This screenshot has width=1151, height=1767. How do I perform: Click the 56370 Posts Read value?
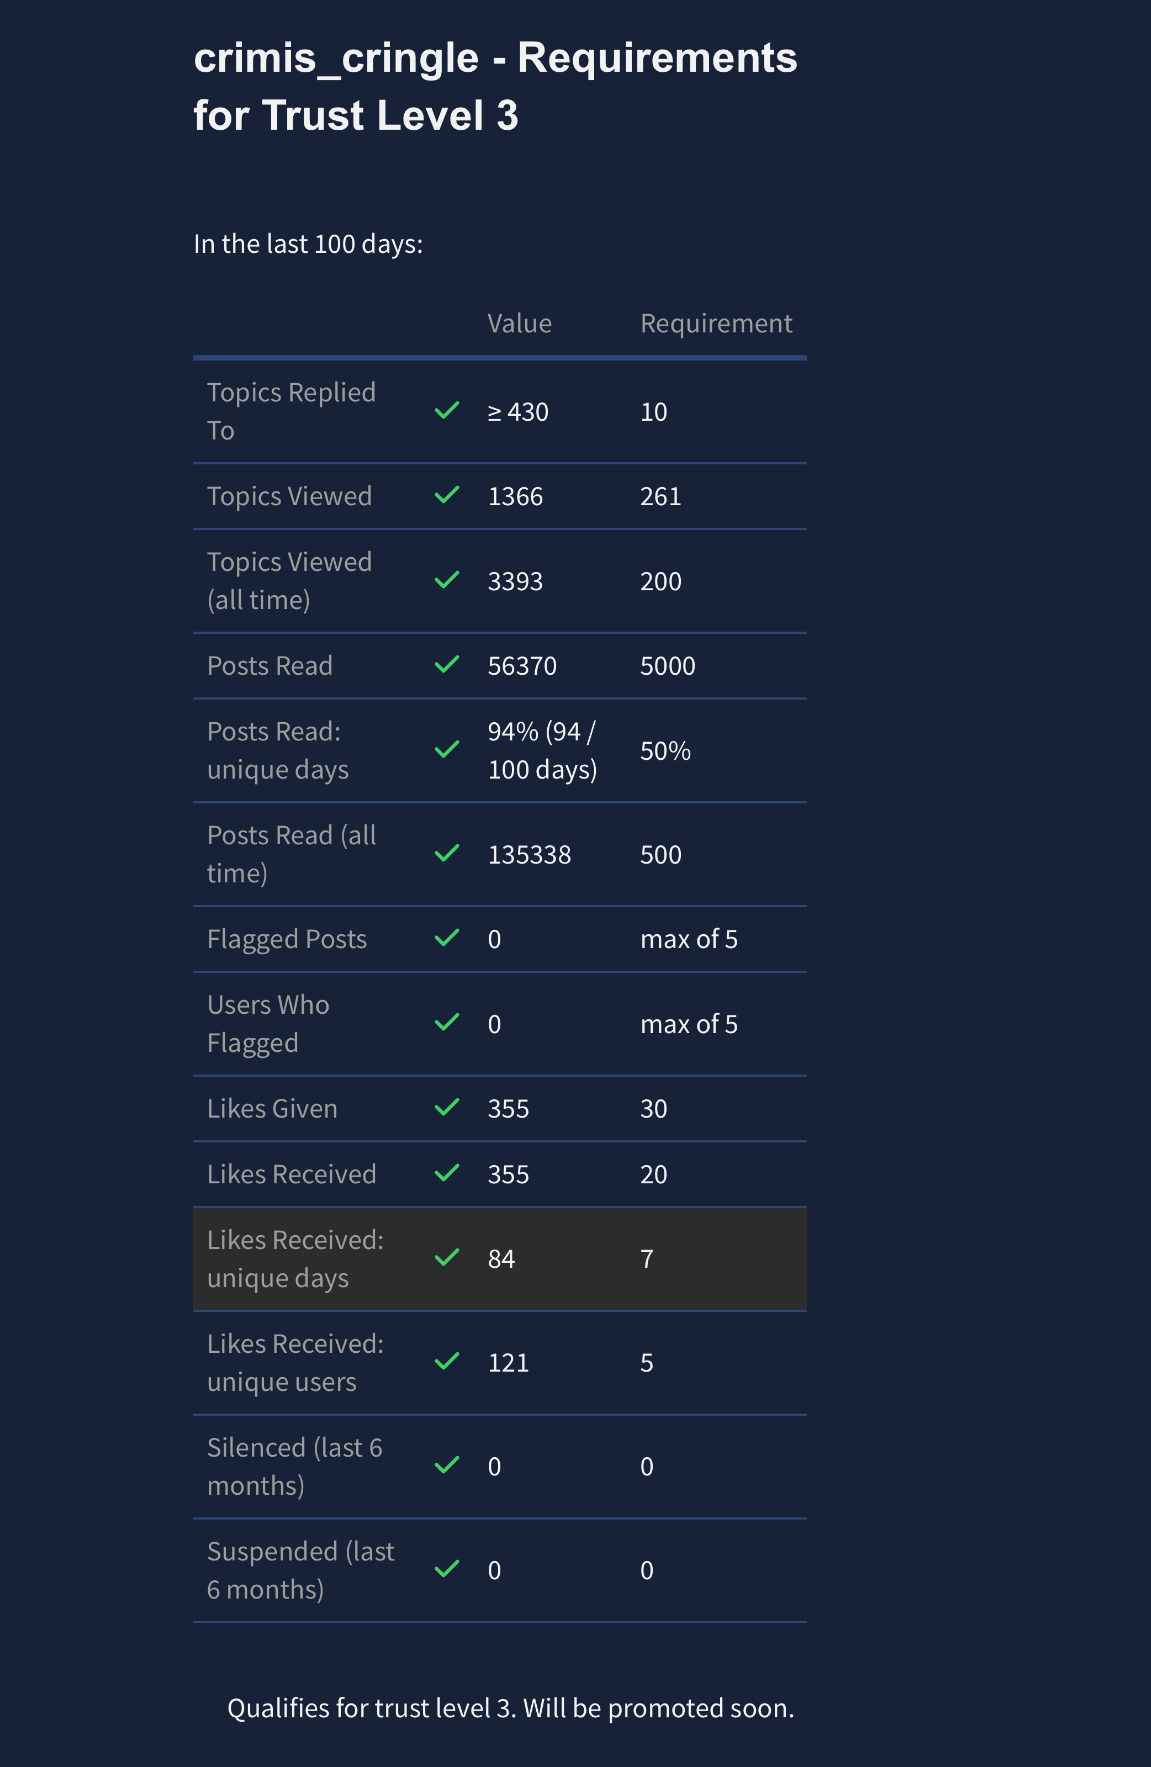(522, 666)
